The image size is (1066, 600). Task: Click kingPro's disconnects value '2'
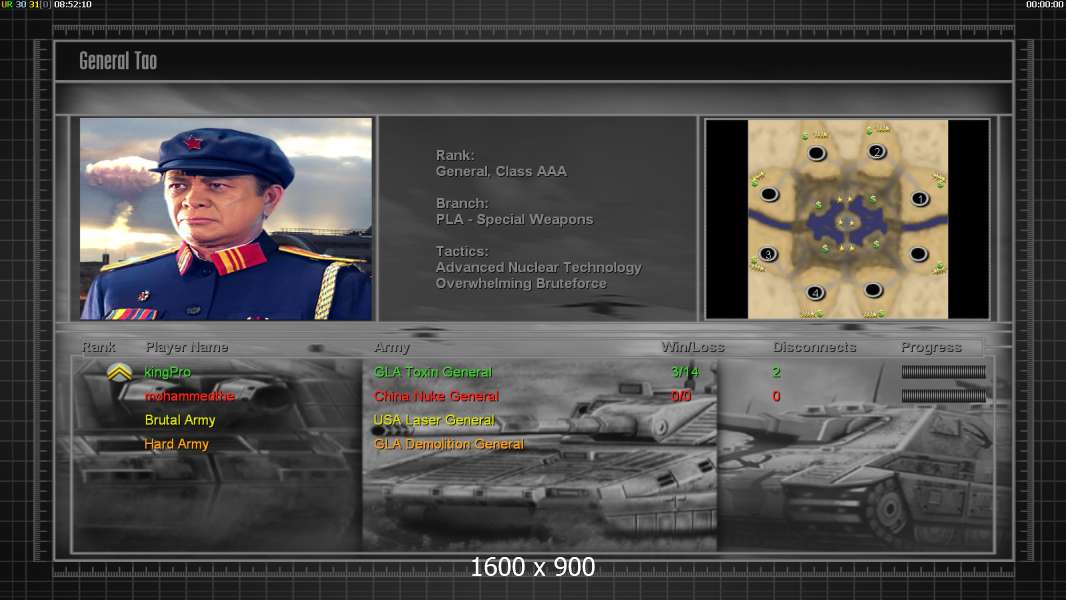776,372
